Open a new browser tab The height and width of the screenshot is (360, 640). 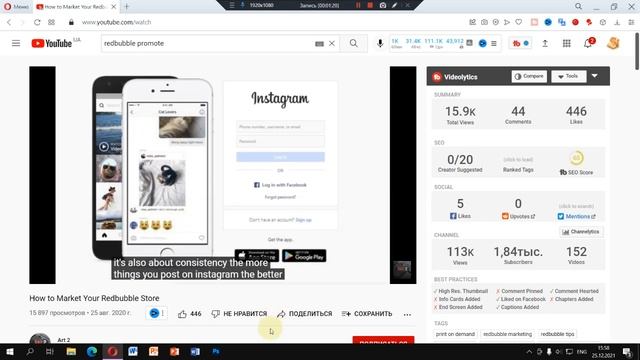[127, 7]
